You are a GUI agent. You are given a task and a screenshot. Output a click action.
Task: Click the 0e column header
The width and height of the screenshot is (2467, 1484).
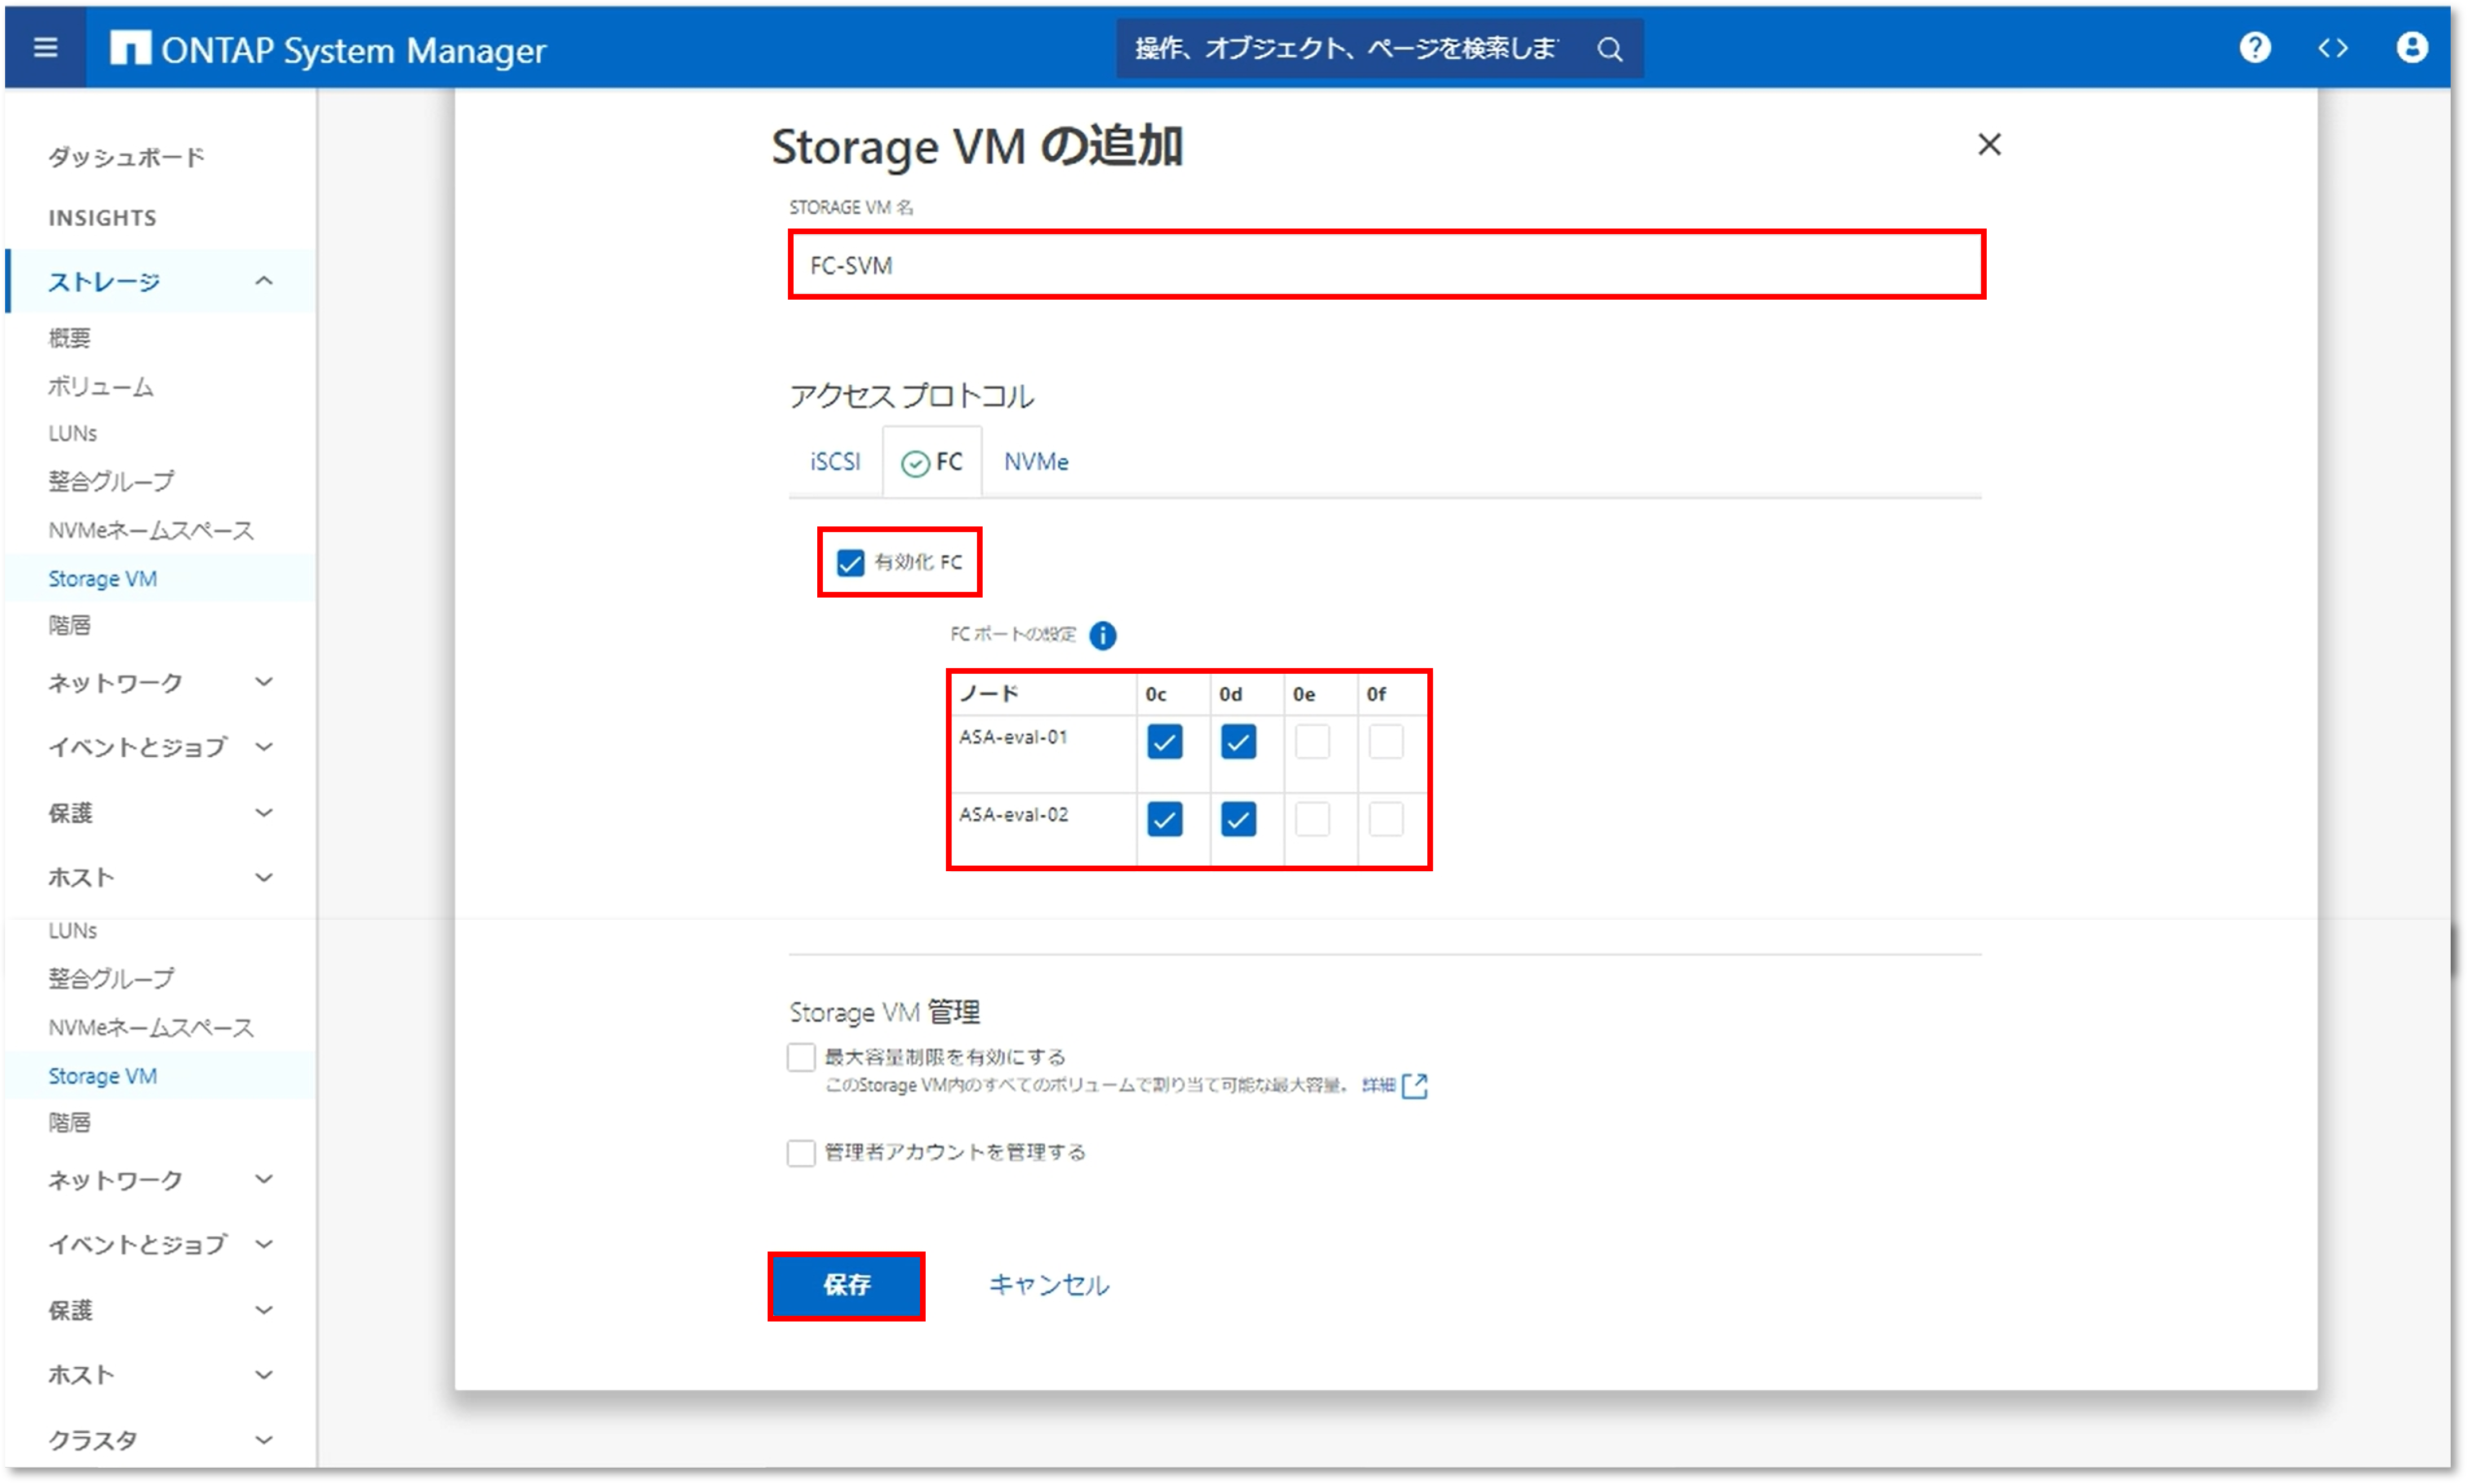click(1303, 694)
